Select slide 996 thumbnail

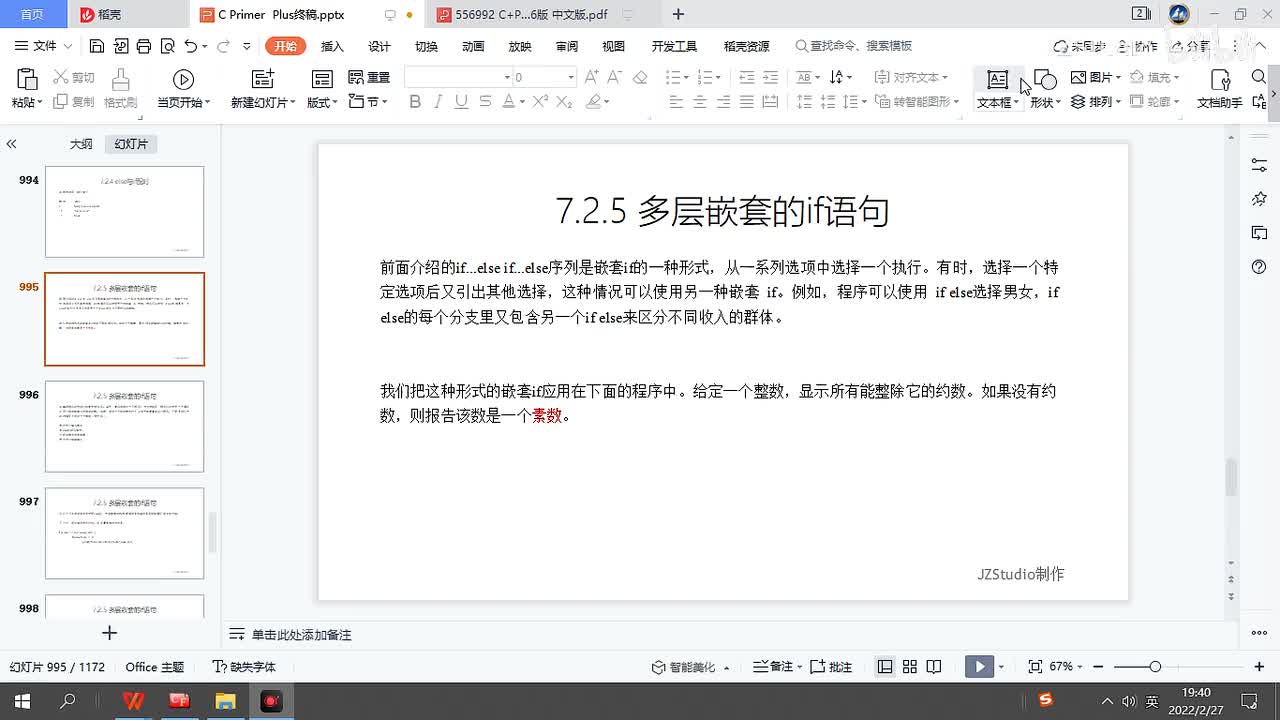[124, 426]
